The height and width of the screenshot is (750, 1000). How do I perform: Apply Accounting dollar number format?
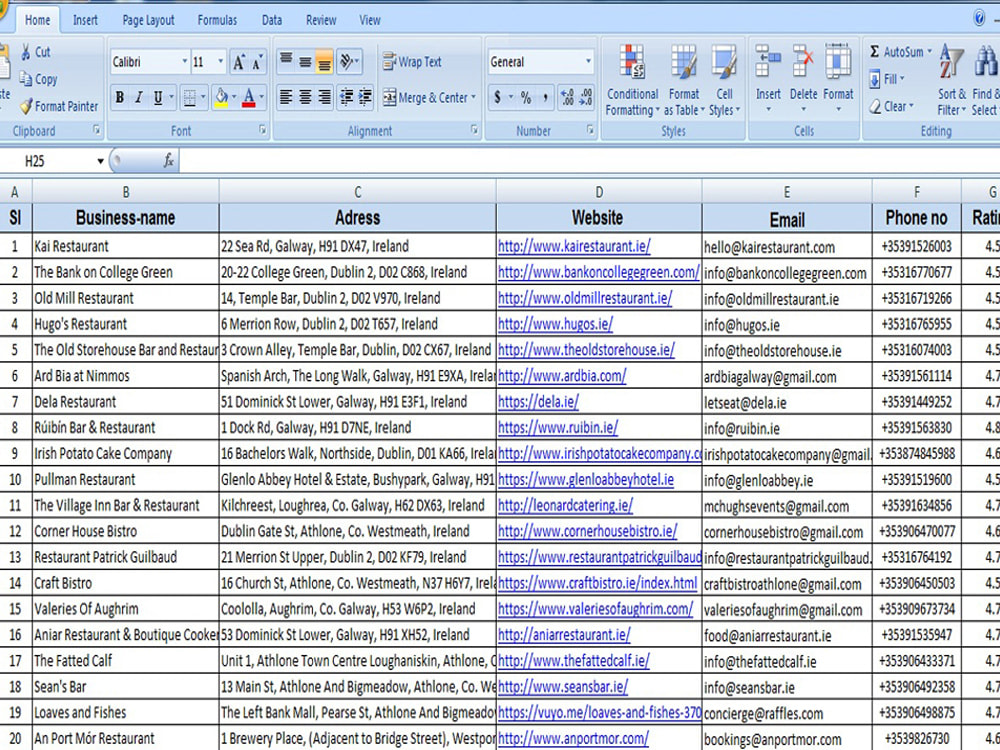pos(497,98)
